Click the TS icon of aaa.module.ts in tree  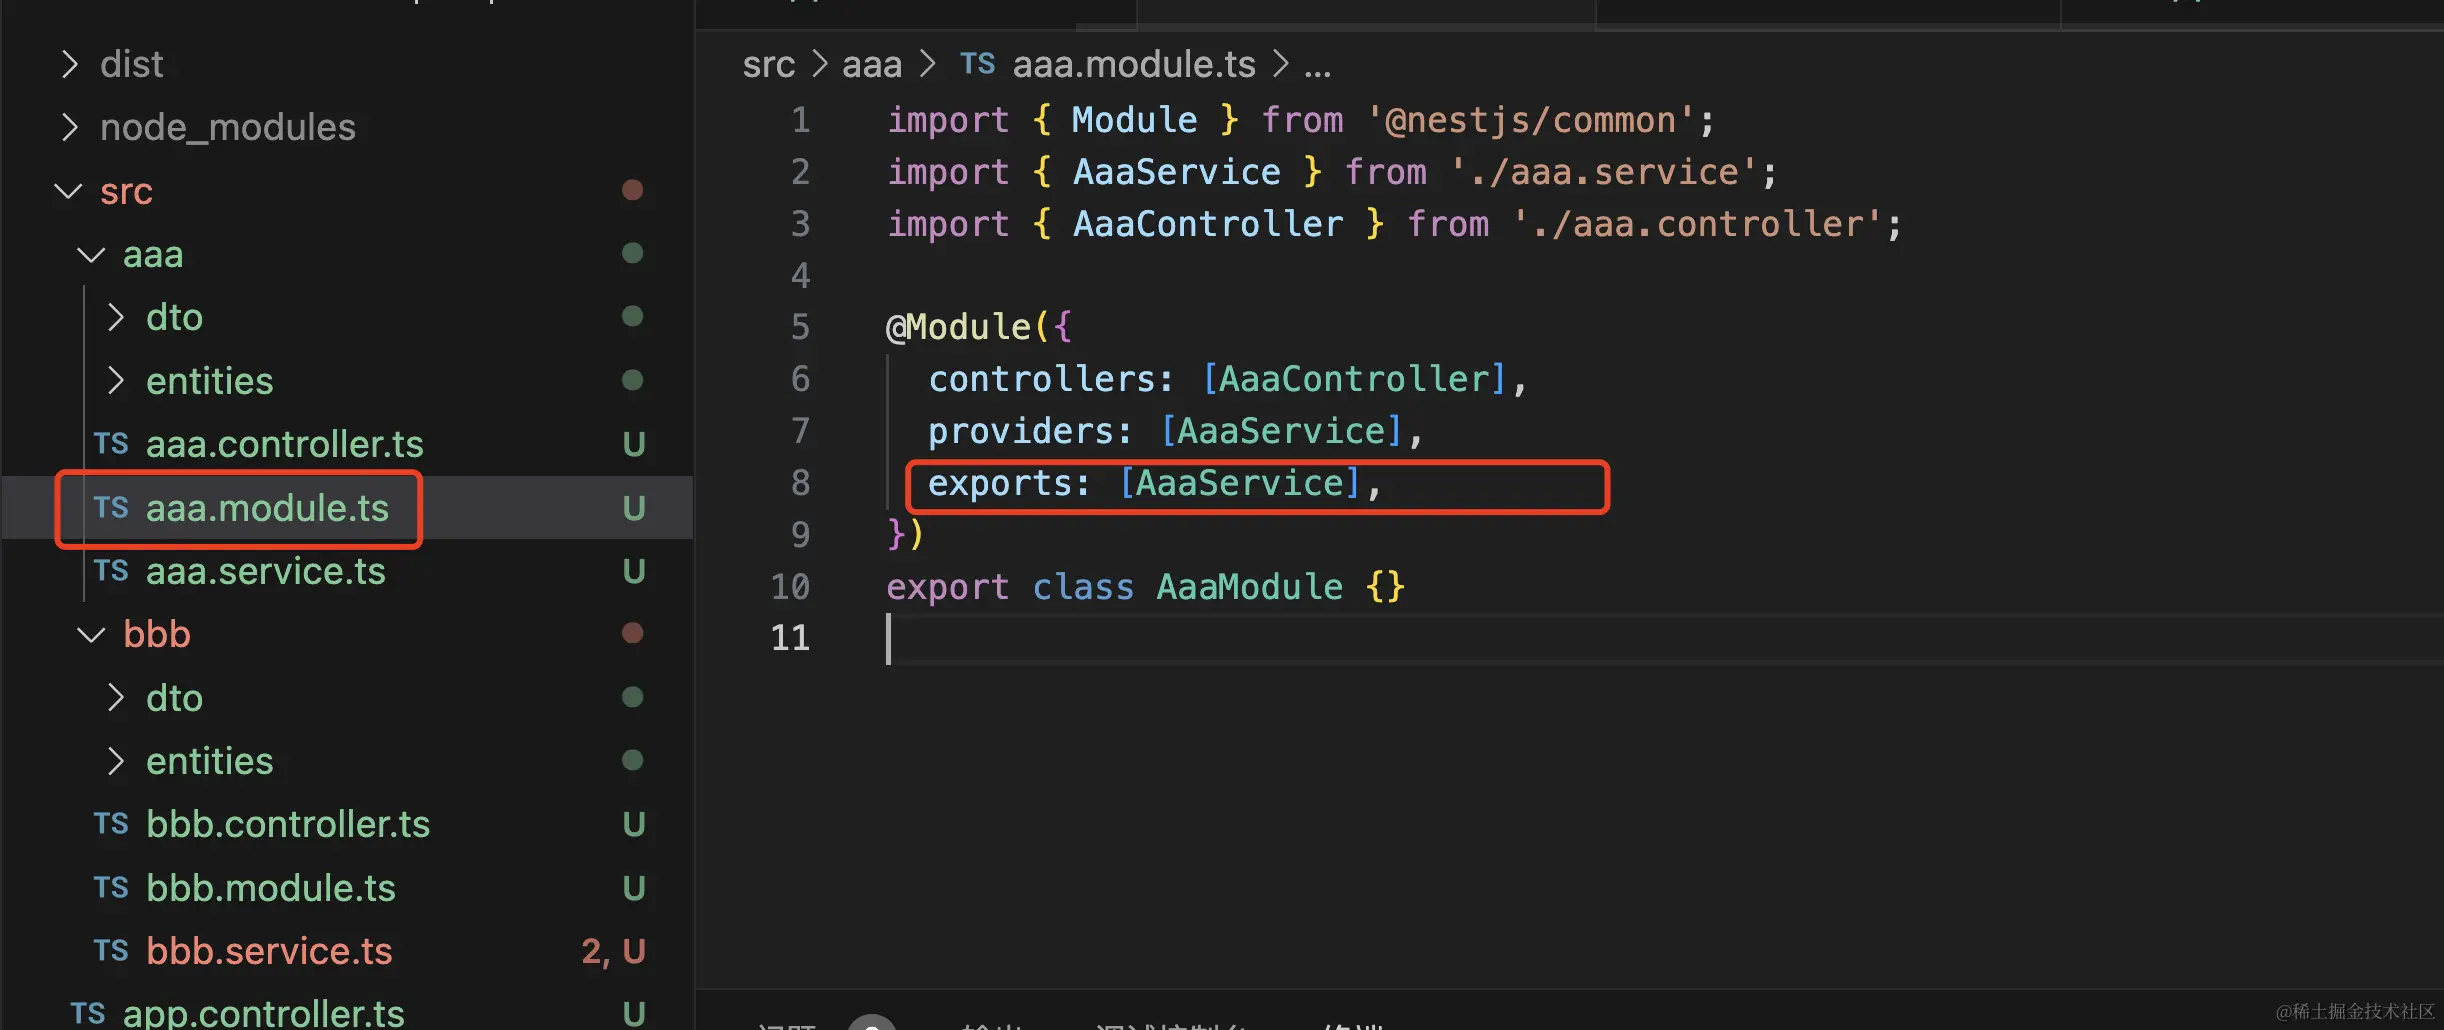point(111,508)
